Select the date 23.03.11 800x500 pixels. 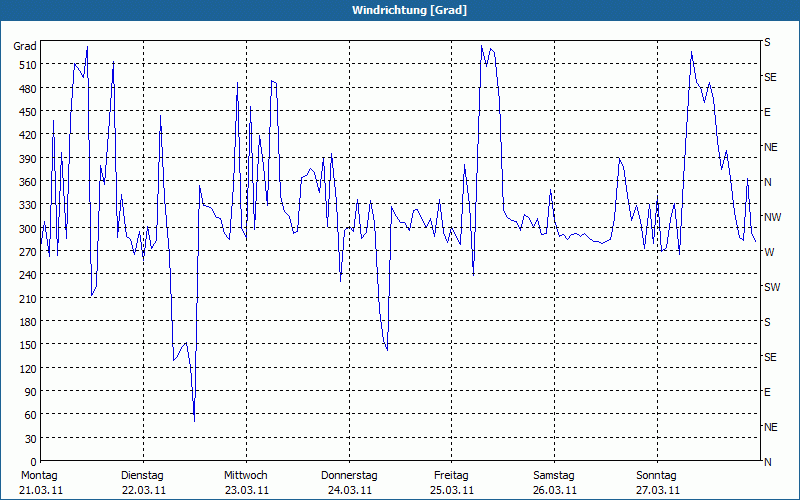click(247, 491)
